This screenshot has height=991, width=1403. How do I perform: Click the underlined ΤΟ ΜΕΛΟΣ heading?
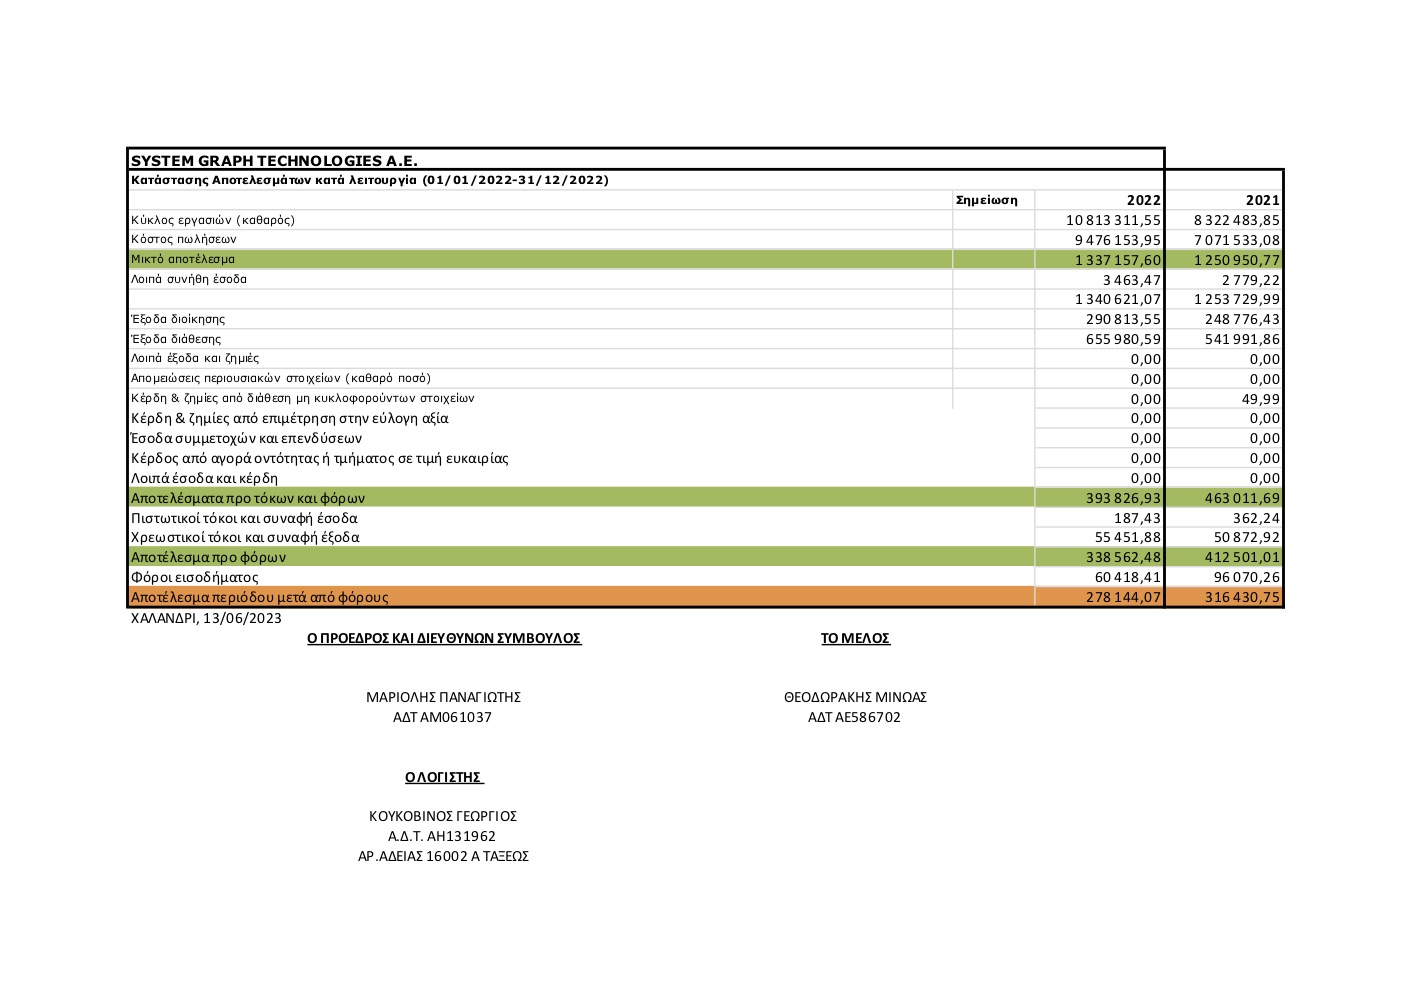[855, 638]
